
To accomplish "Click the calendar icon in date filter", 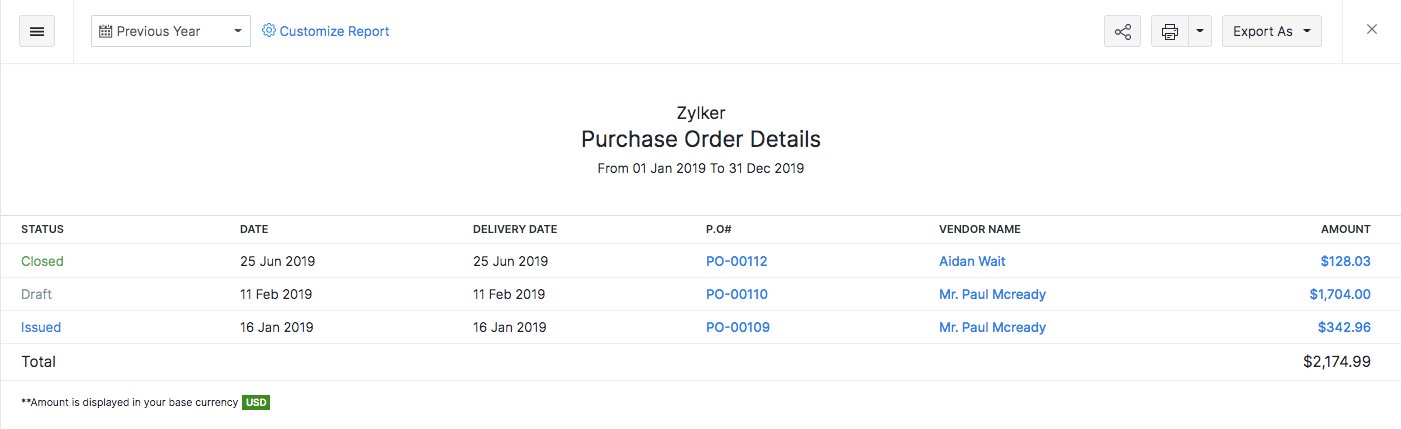I will (x=105, y=31).
